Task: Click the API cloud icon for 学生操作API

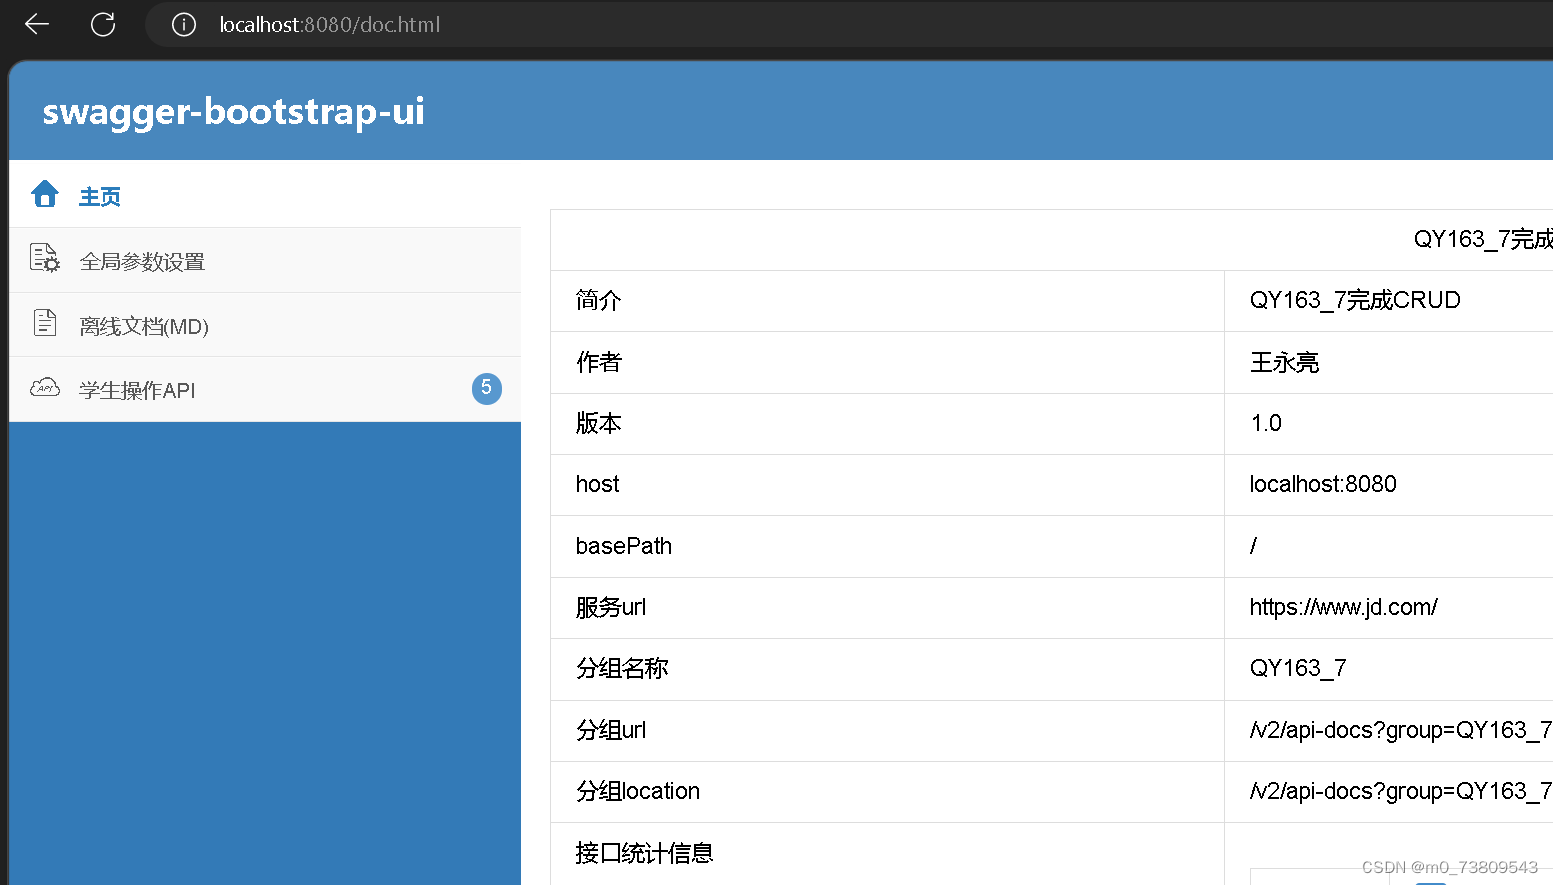Action: coord(45,388)
